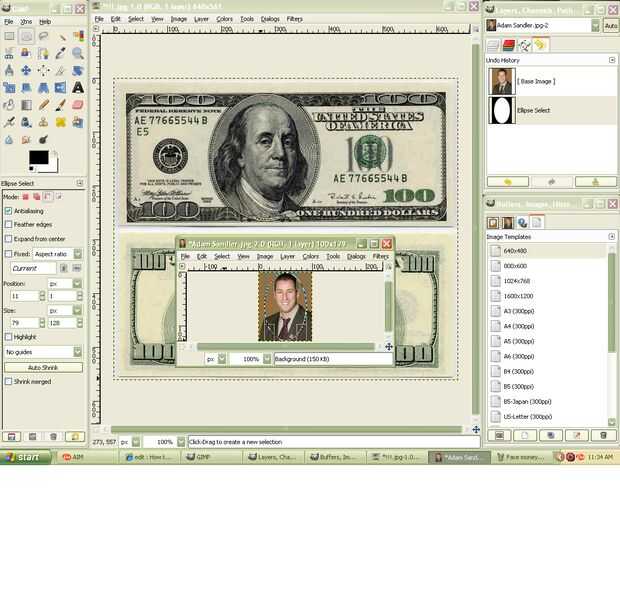
Task: Open zoom dropdown in Adam Sandler window
Action: coord(267,359)
